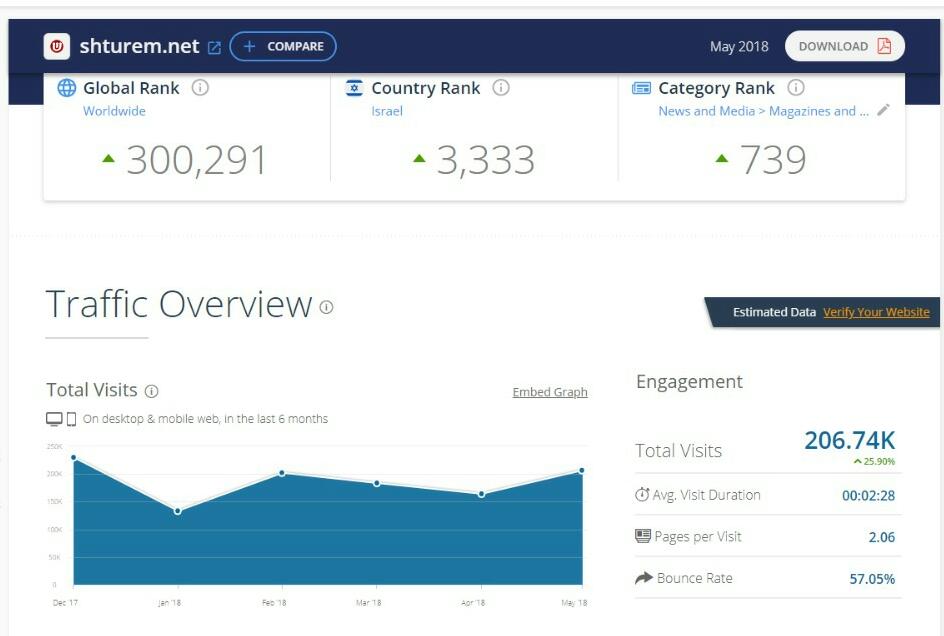Click the Israel flag icon

[x=354, y=88]
